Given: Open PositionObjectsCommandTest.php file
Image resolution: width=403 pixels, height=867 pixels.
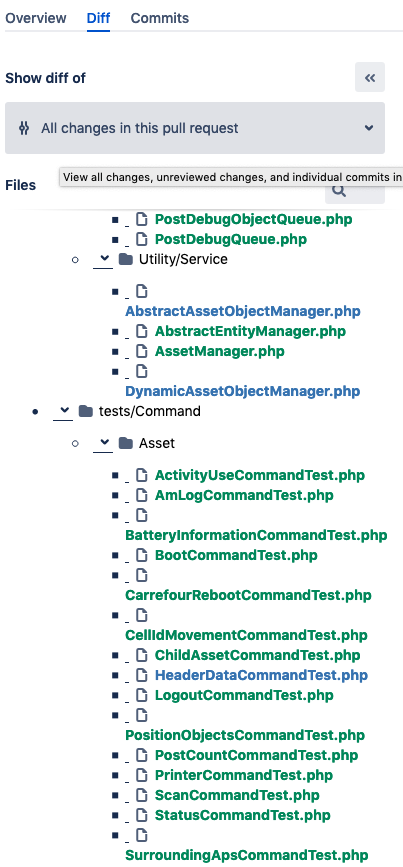Looking at the screenshot, I should tap(245, 735).
